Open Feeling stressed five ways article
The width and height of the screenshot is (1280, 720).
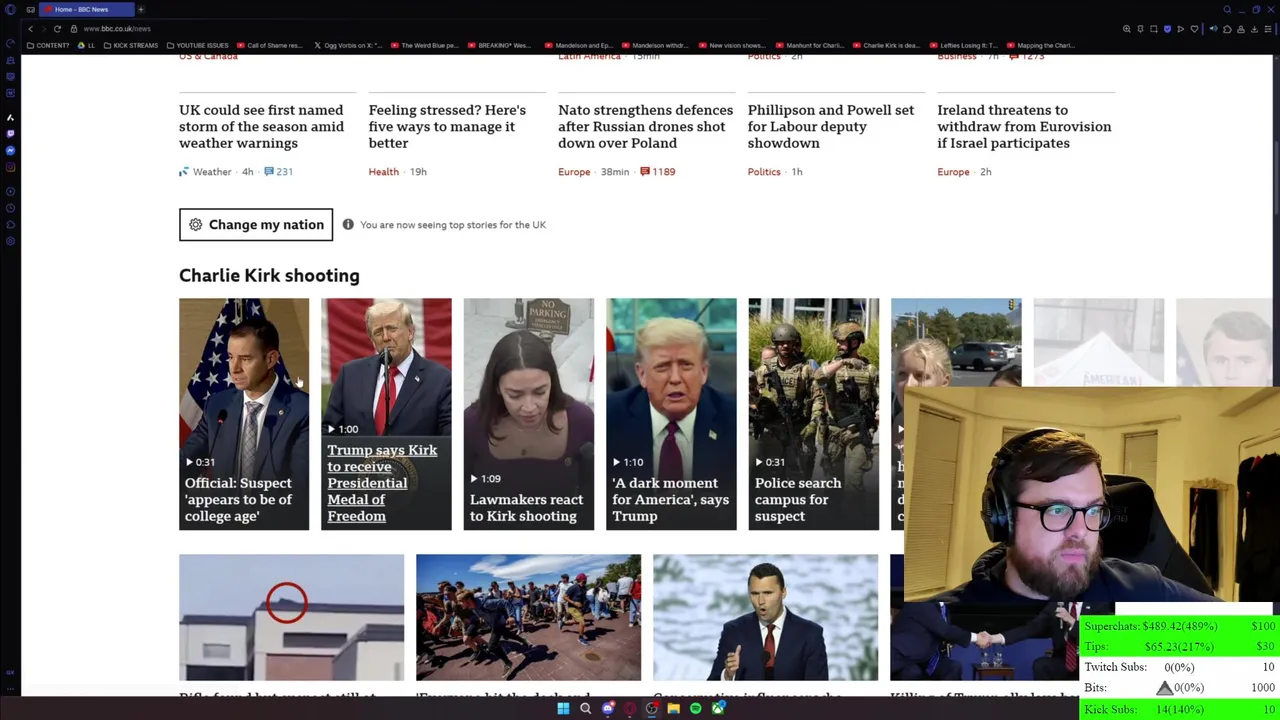(x=447, y=126)
